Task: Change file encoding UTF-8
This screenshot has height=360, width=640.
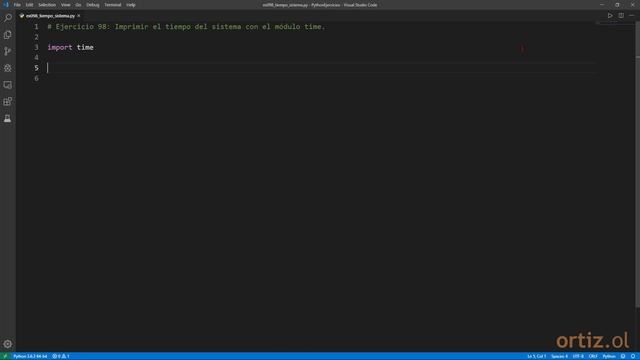Action: 578,356
